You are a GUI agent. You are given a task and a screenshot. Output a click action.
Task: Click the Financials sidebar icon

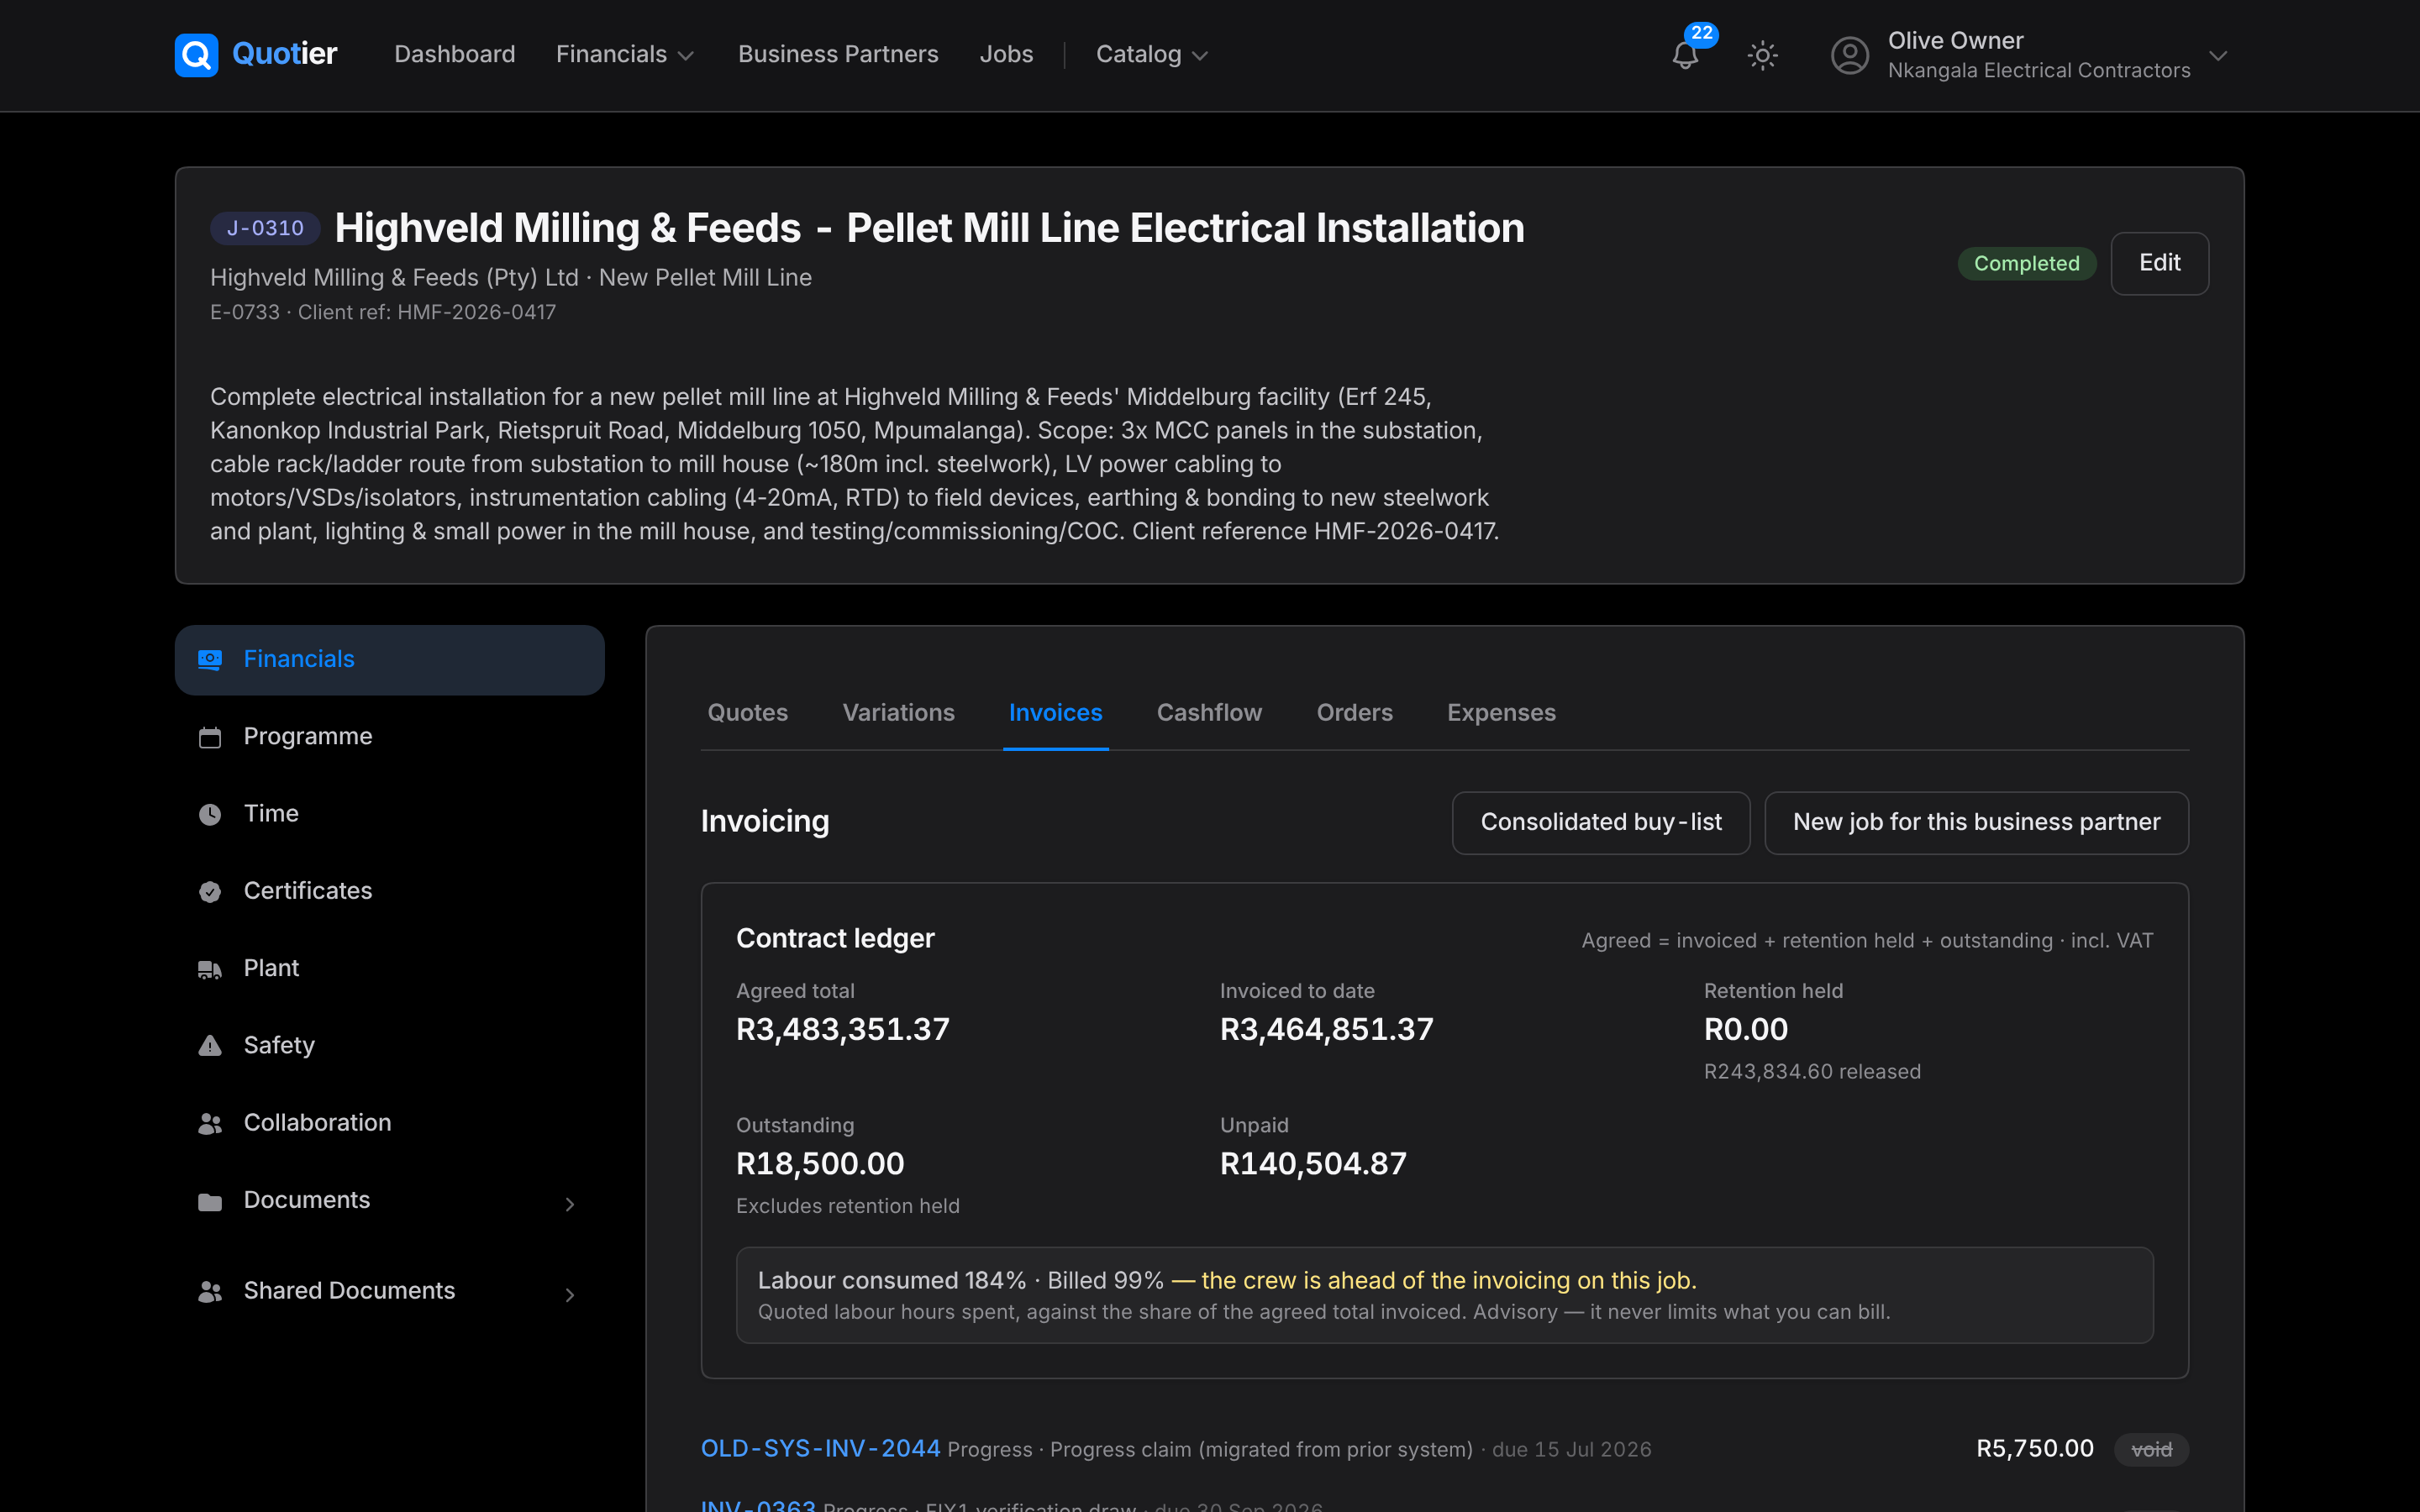pyautogui.click(x=210, y=660)
